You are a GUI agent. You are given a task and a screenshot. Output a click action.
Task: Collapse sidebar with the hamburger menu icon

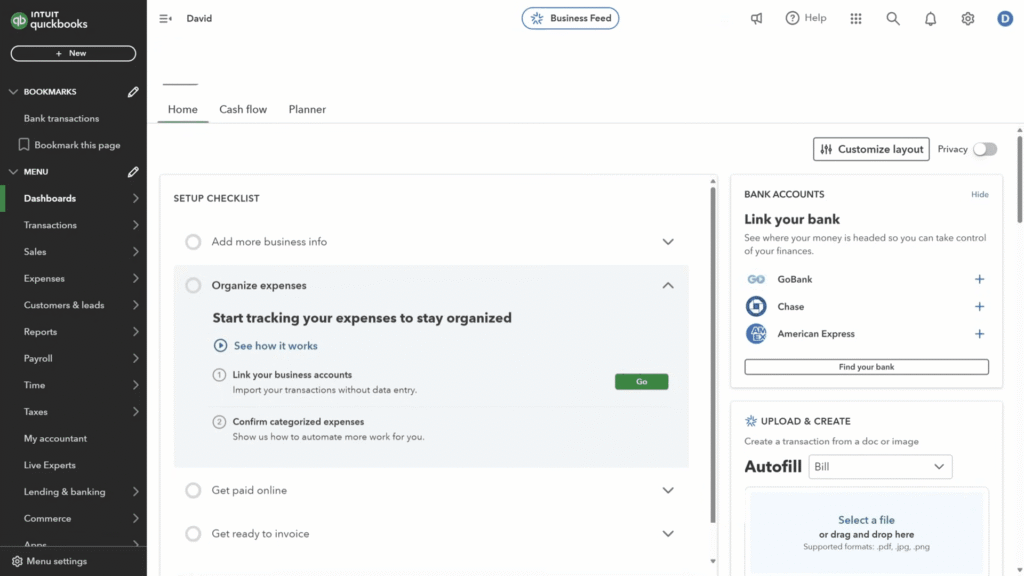[166, 19]
